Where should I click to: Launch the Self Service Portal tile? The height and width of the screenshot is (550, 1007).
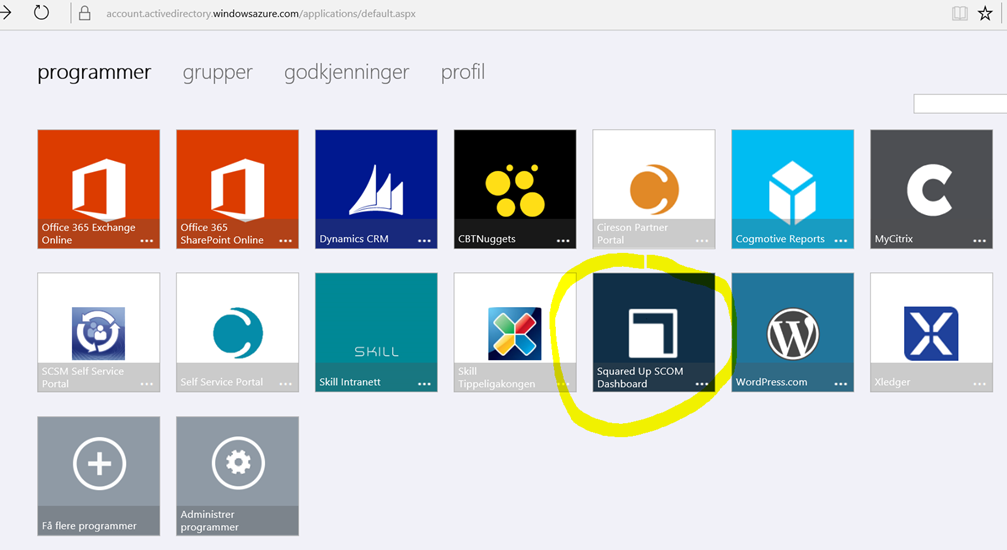coord(237,332)
